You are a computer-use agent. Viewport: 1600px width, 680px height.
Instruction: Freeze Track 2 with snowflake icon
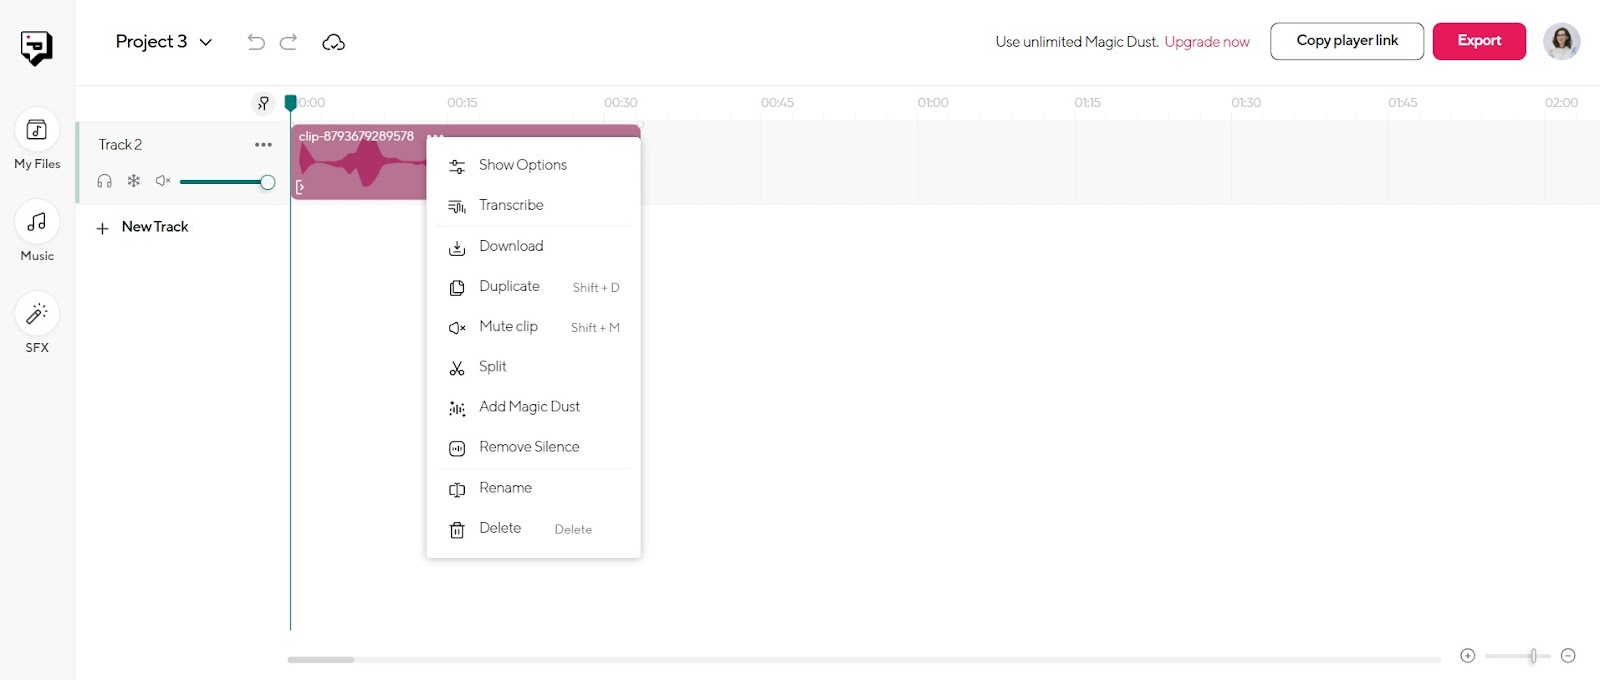click(x=133, y=181)
